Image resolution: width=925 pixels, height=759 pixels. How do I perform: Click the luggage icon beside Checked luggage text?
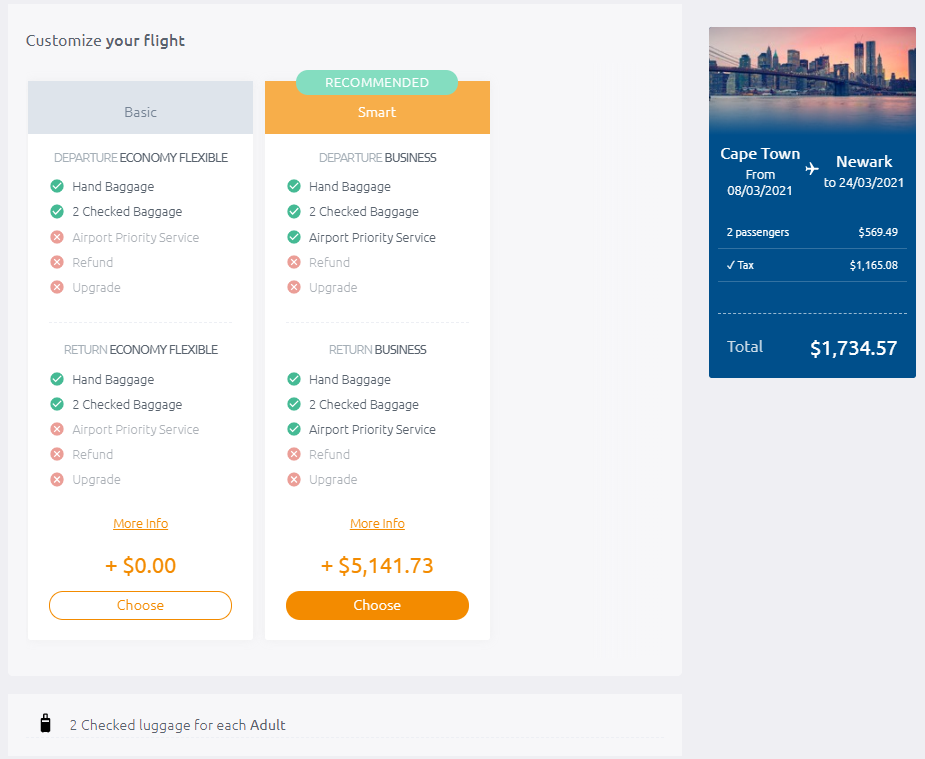[x=45, y=724]
